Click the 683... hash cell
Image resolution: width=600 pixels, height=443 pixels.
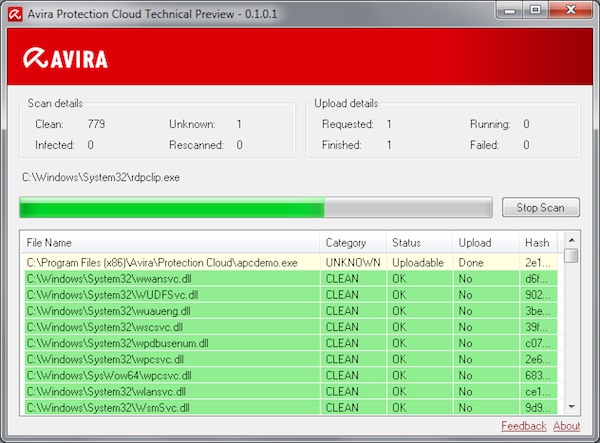pos(538,375)
